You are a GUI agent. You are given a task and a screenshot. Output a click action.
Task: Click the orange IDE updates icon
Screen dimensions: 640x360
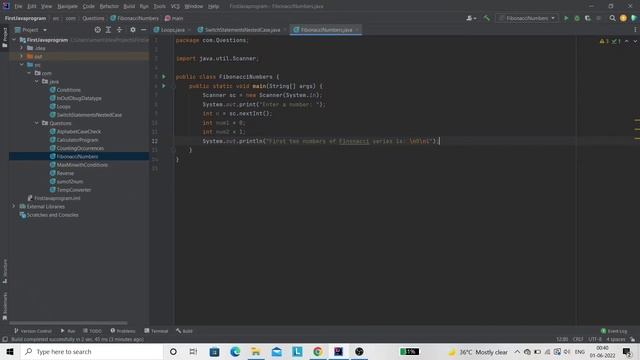[623, 18]
